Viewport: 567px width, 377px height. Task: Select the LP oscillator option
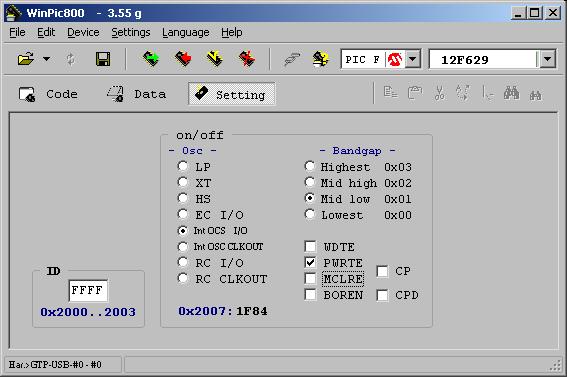click(x=183, y=166)
